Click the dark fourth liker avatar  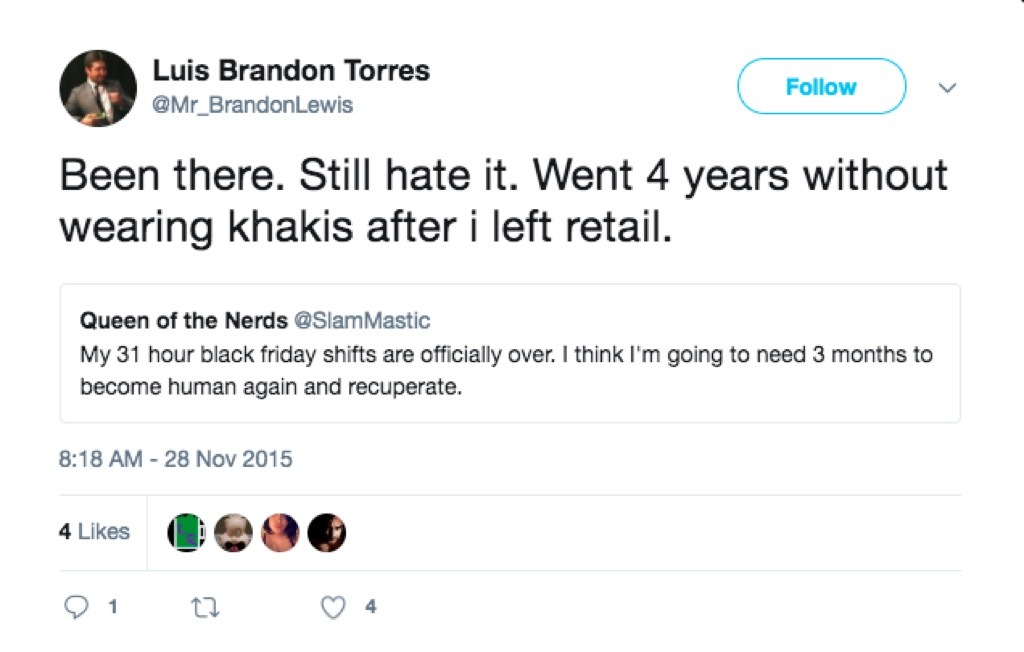click(327, 532)
